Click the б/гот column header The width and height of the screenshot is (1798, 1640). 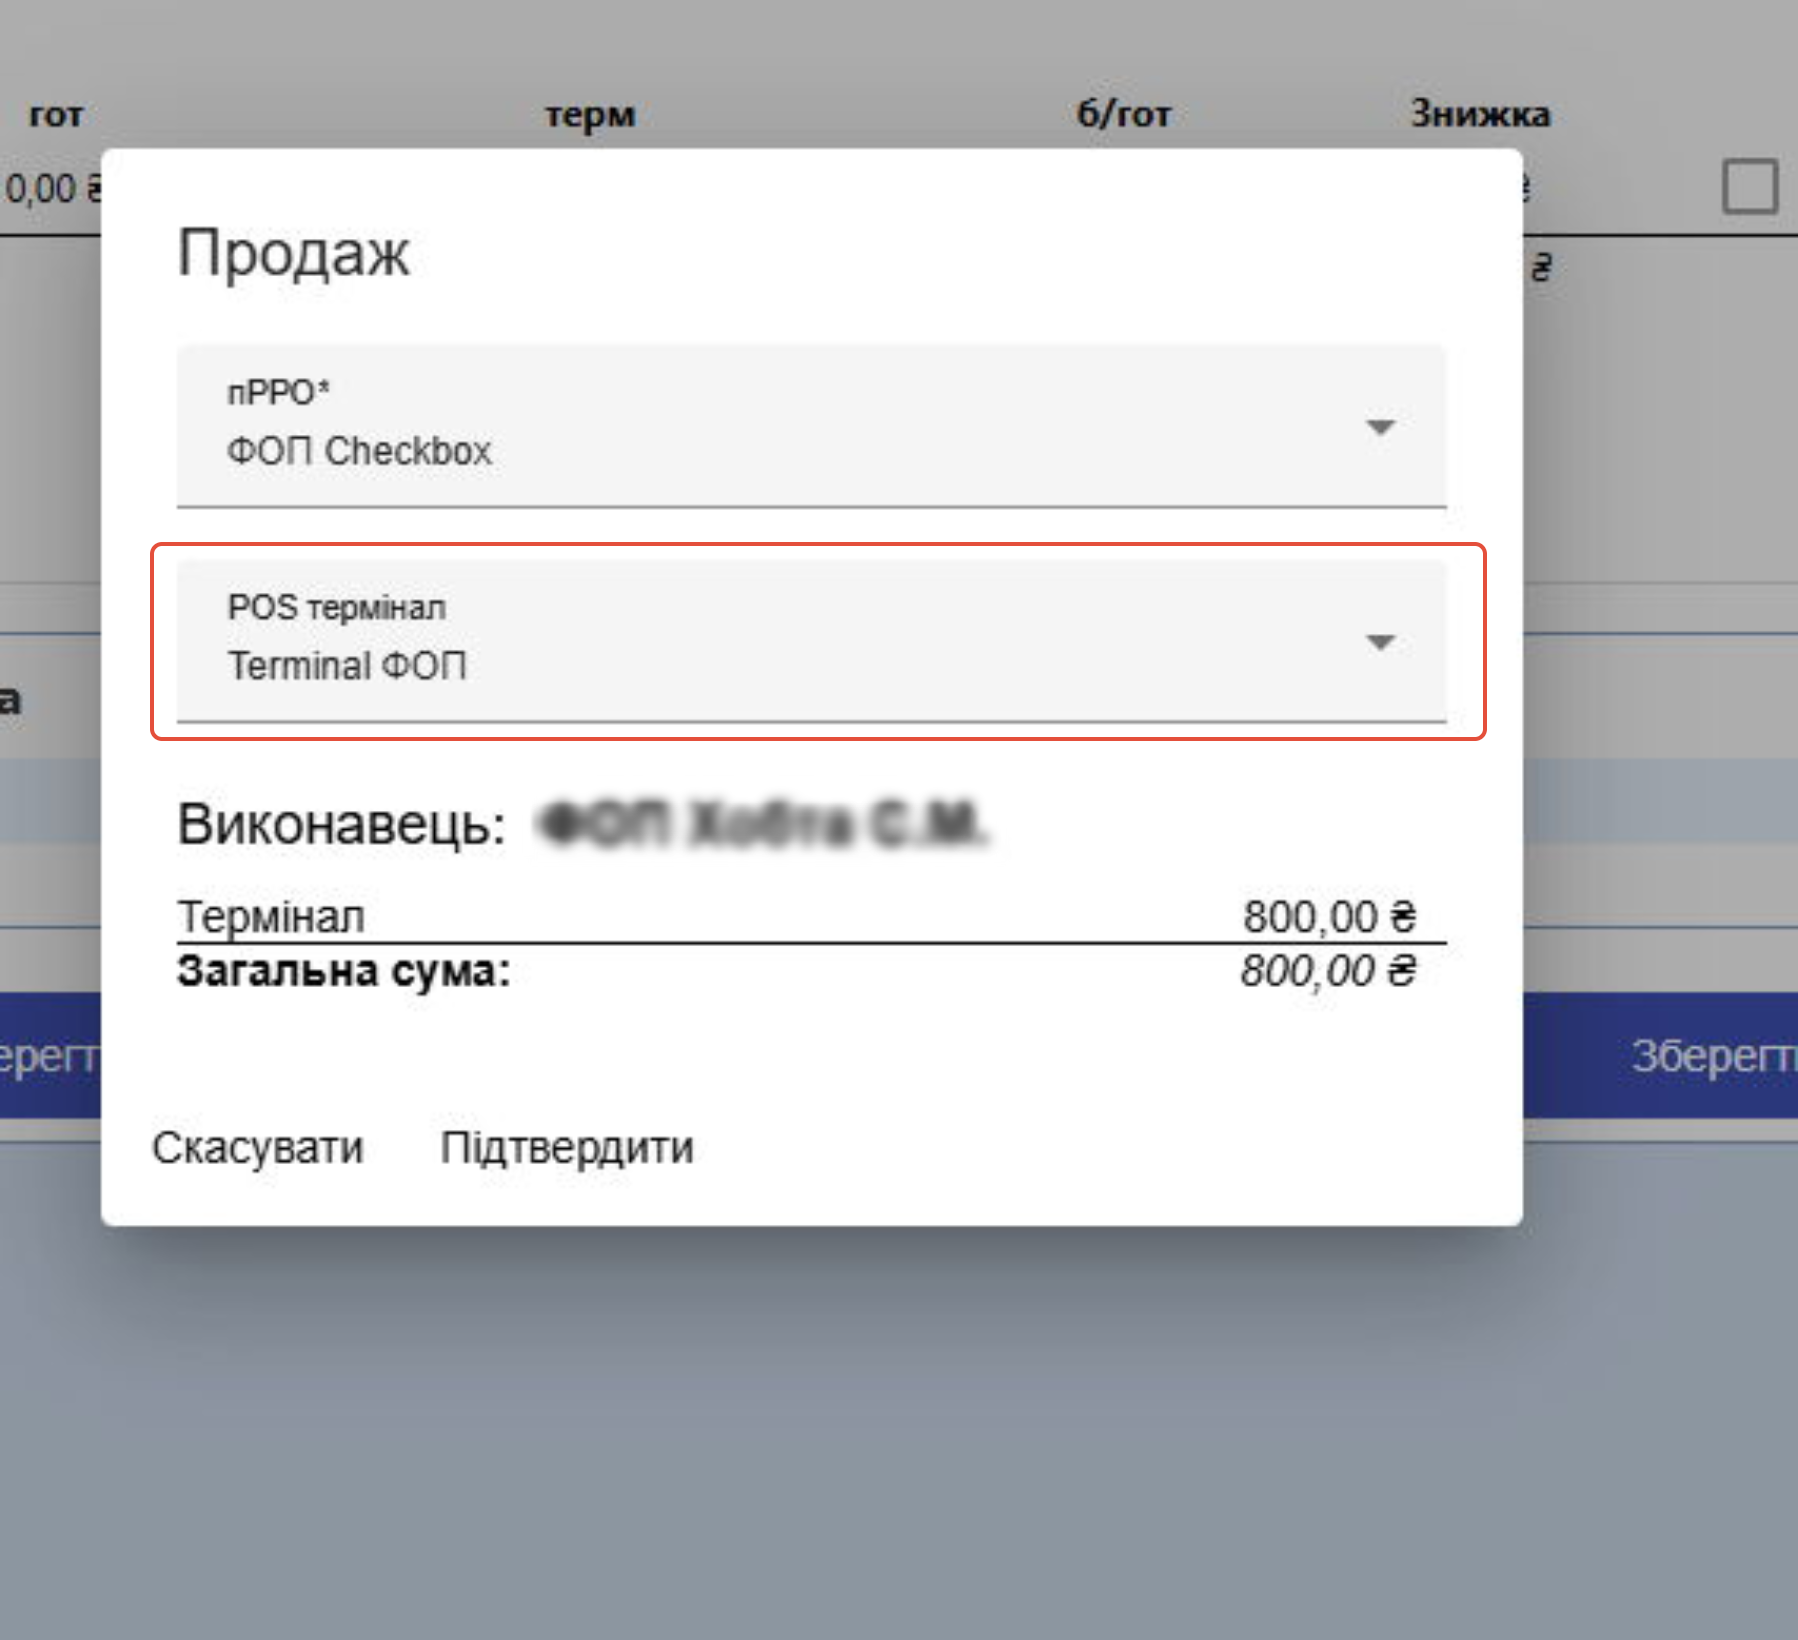click(1123, 113)
